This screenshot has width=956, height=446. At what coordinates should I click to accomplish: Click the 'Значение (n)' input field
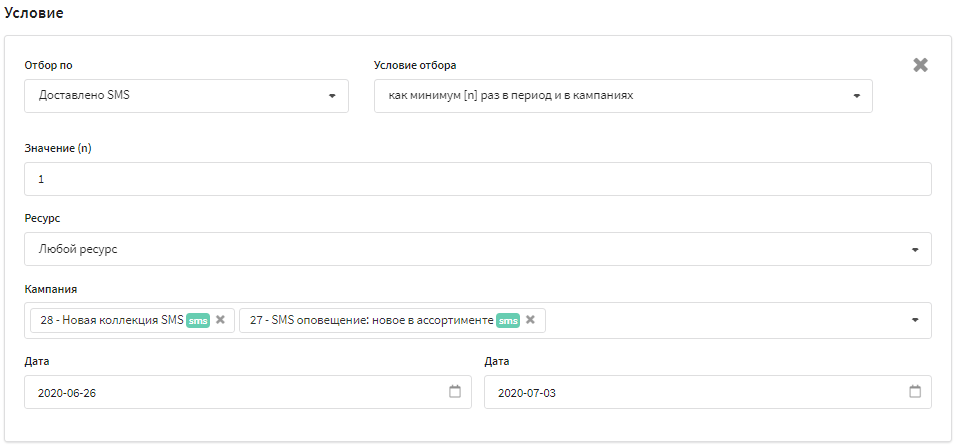pos(477,179)
